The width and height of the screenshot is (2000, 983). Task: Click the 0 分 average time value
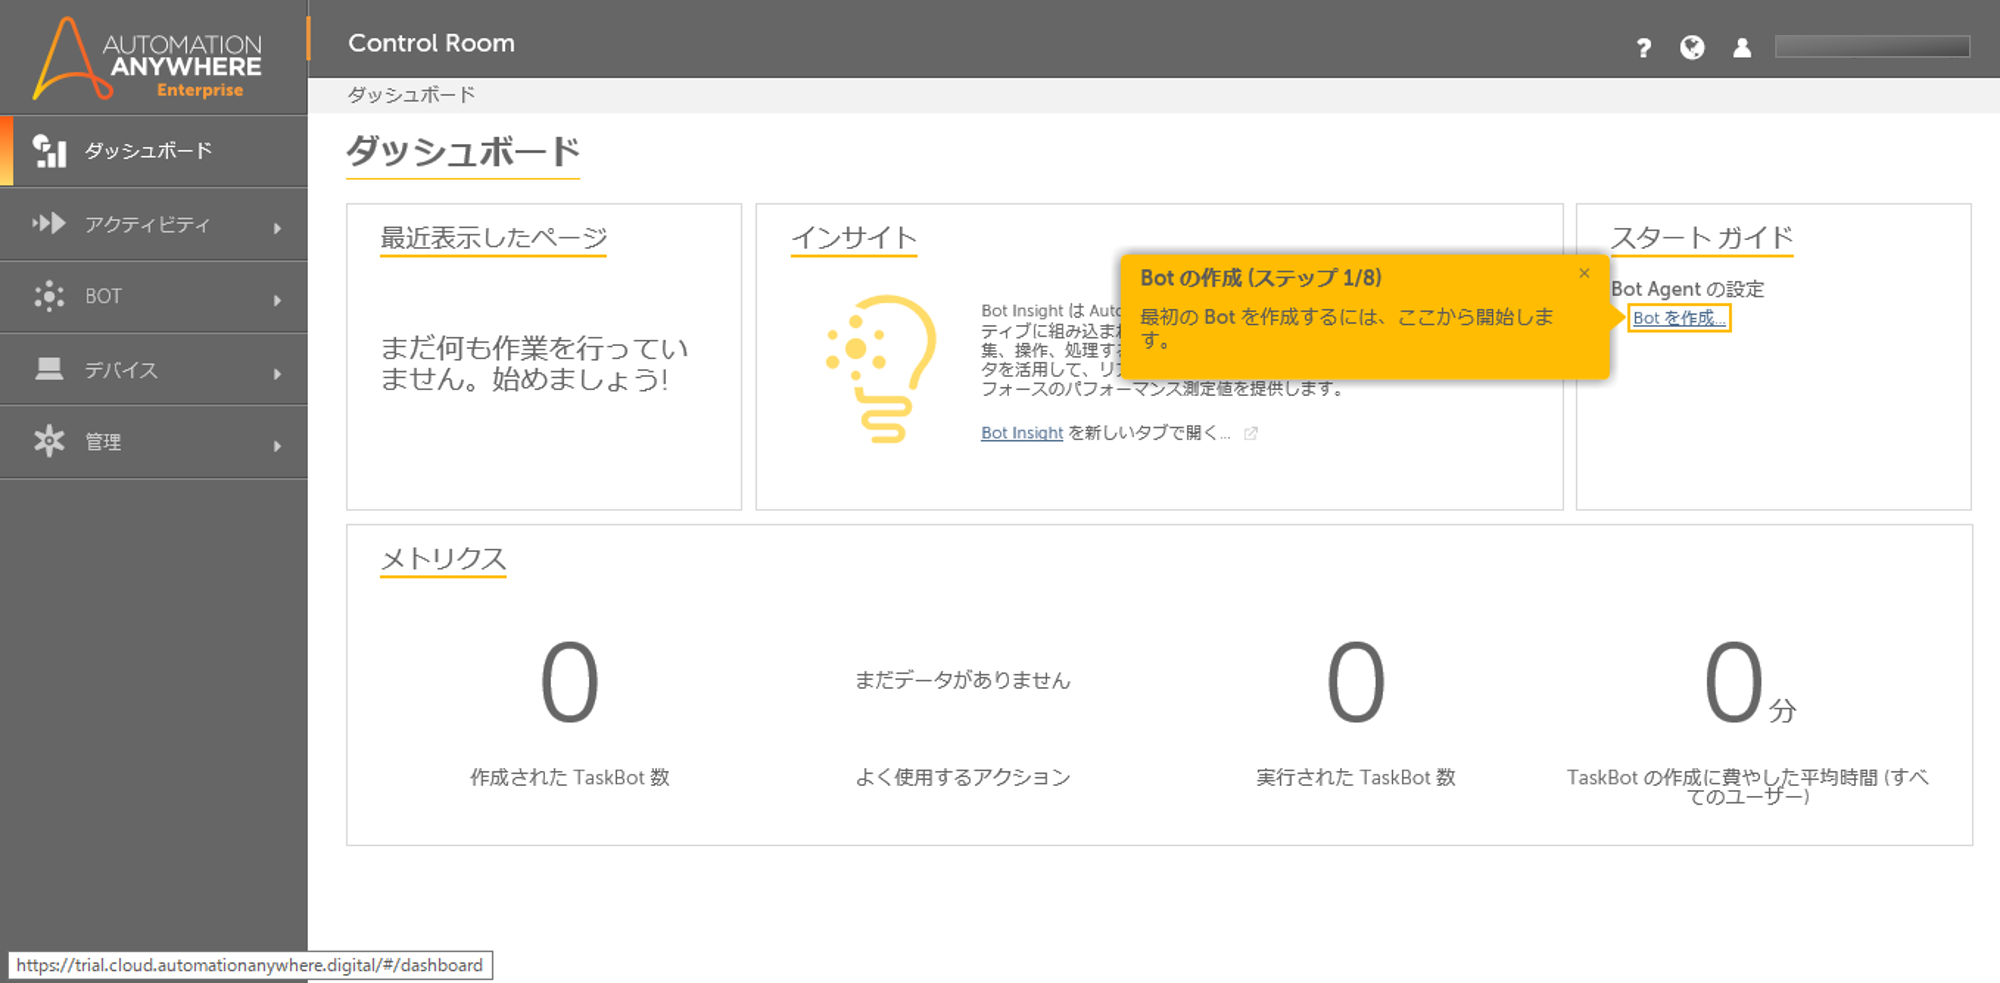[x=1750, y=683]
